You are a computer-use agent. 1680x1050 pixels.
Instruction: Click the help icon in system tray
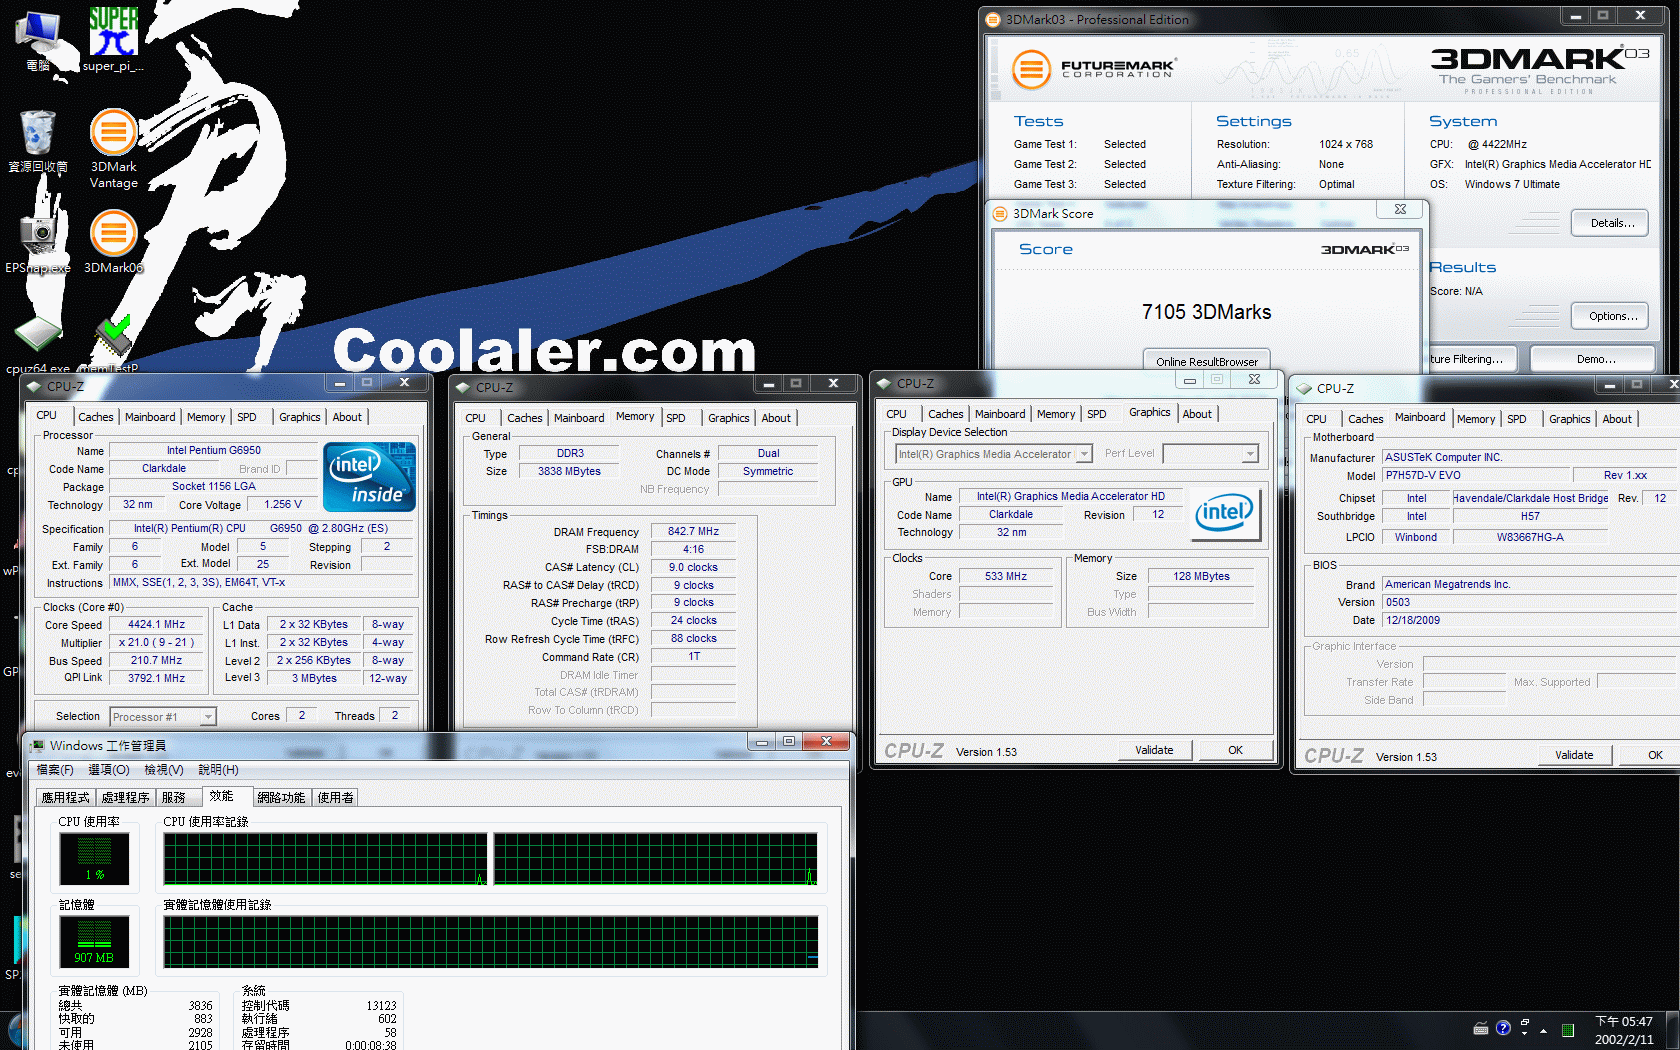click(x=1503, y=1028)
